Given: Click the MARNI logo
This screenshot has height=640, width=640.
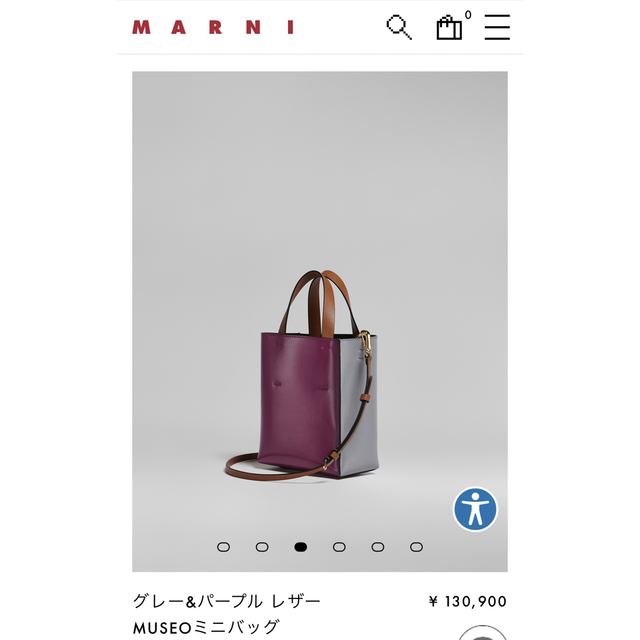Looking at the screenshot, I should (213, 27).
